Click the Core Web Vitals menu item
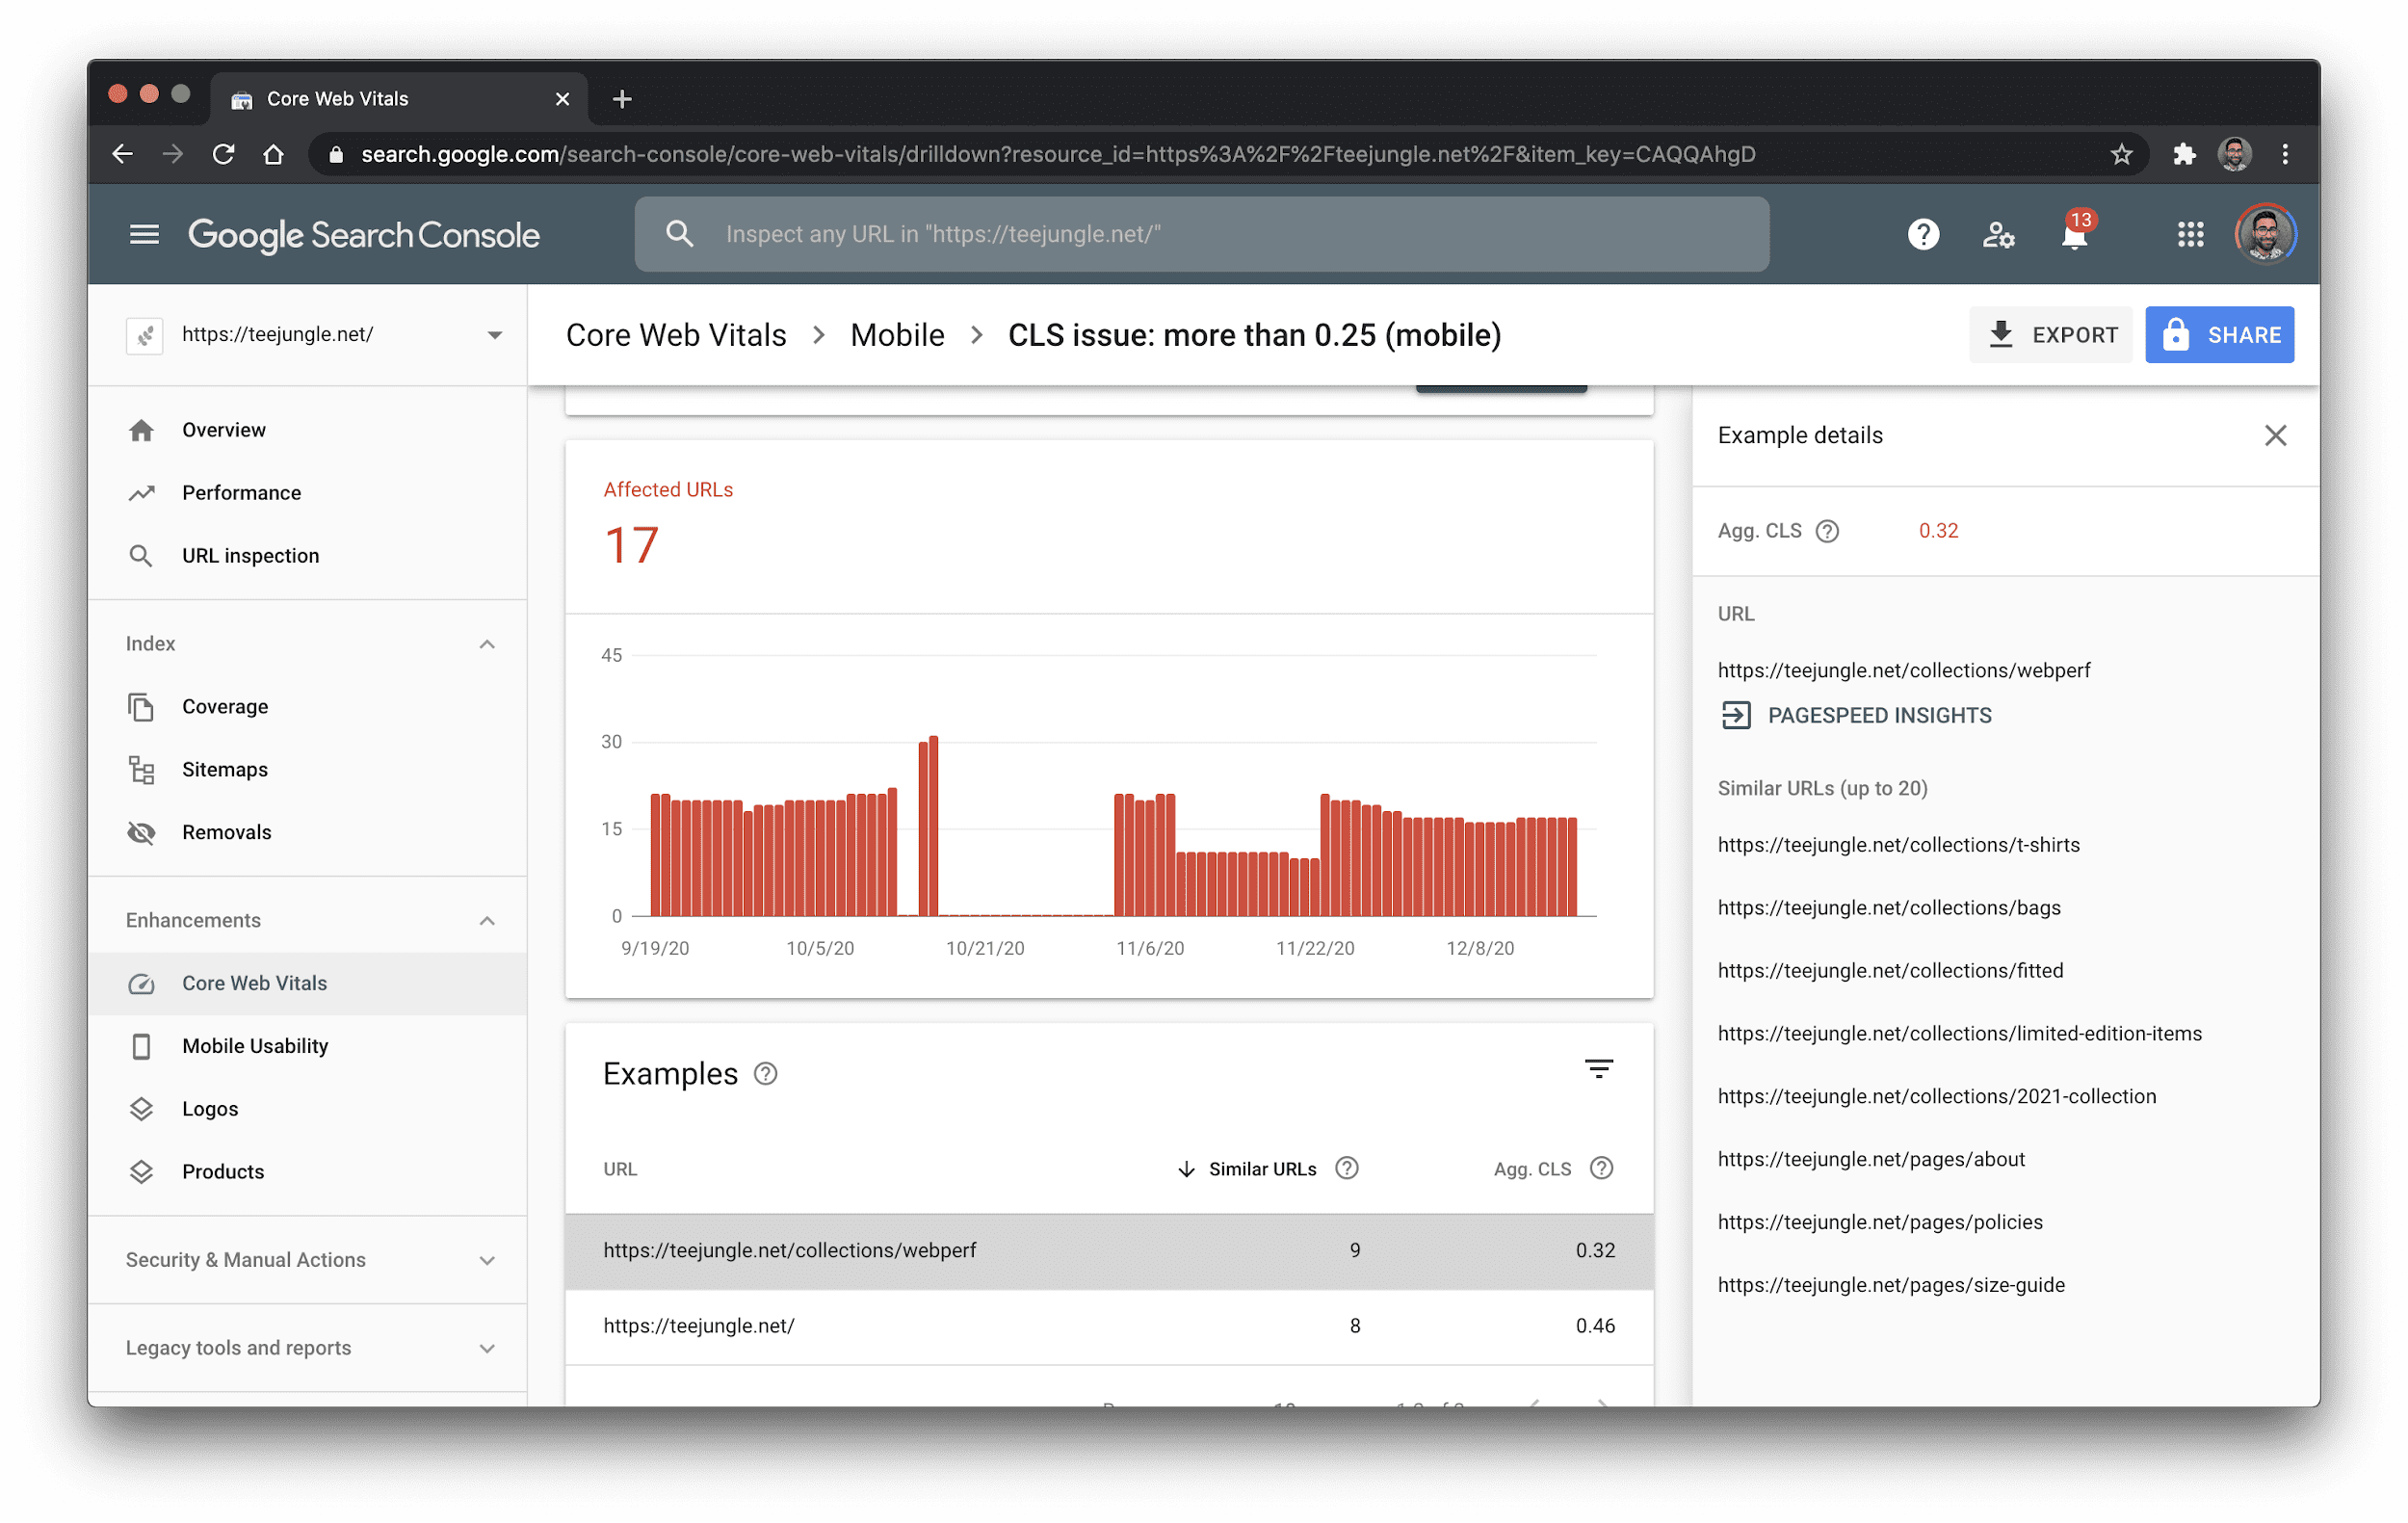 click(x=254, y=983)
